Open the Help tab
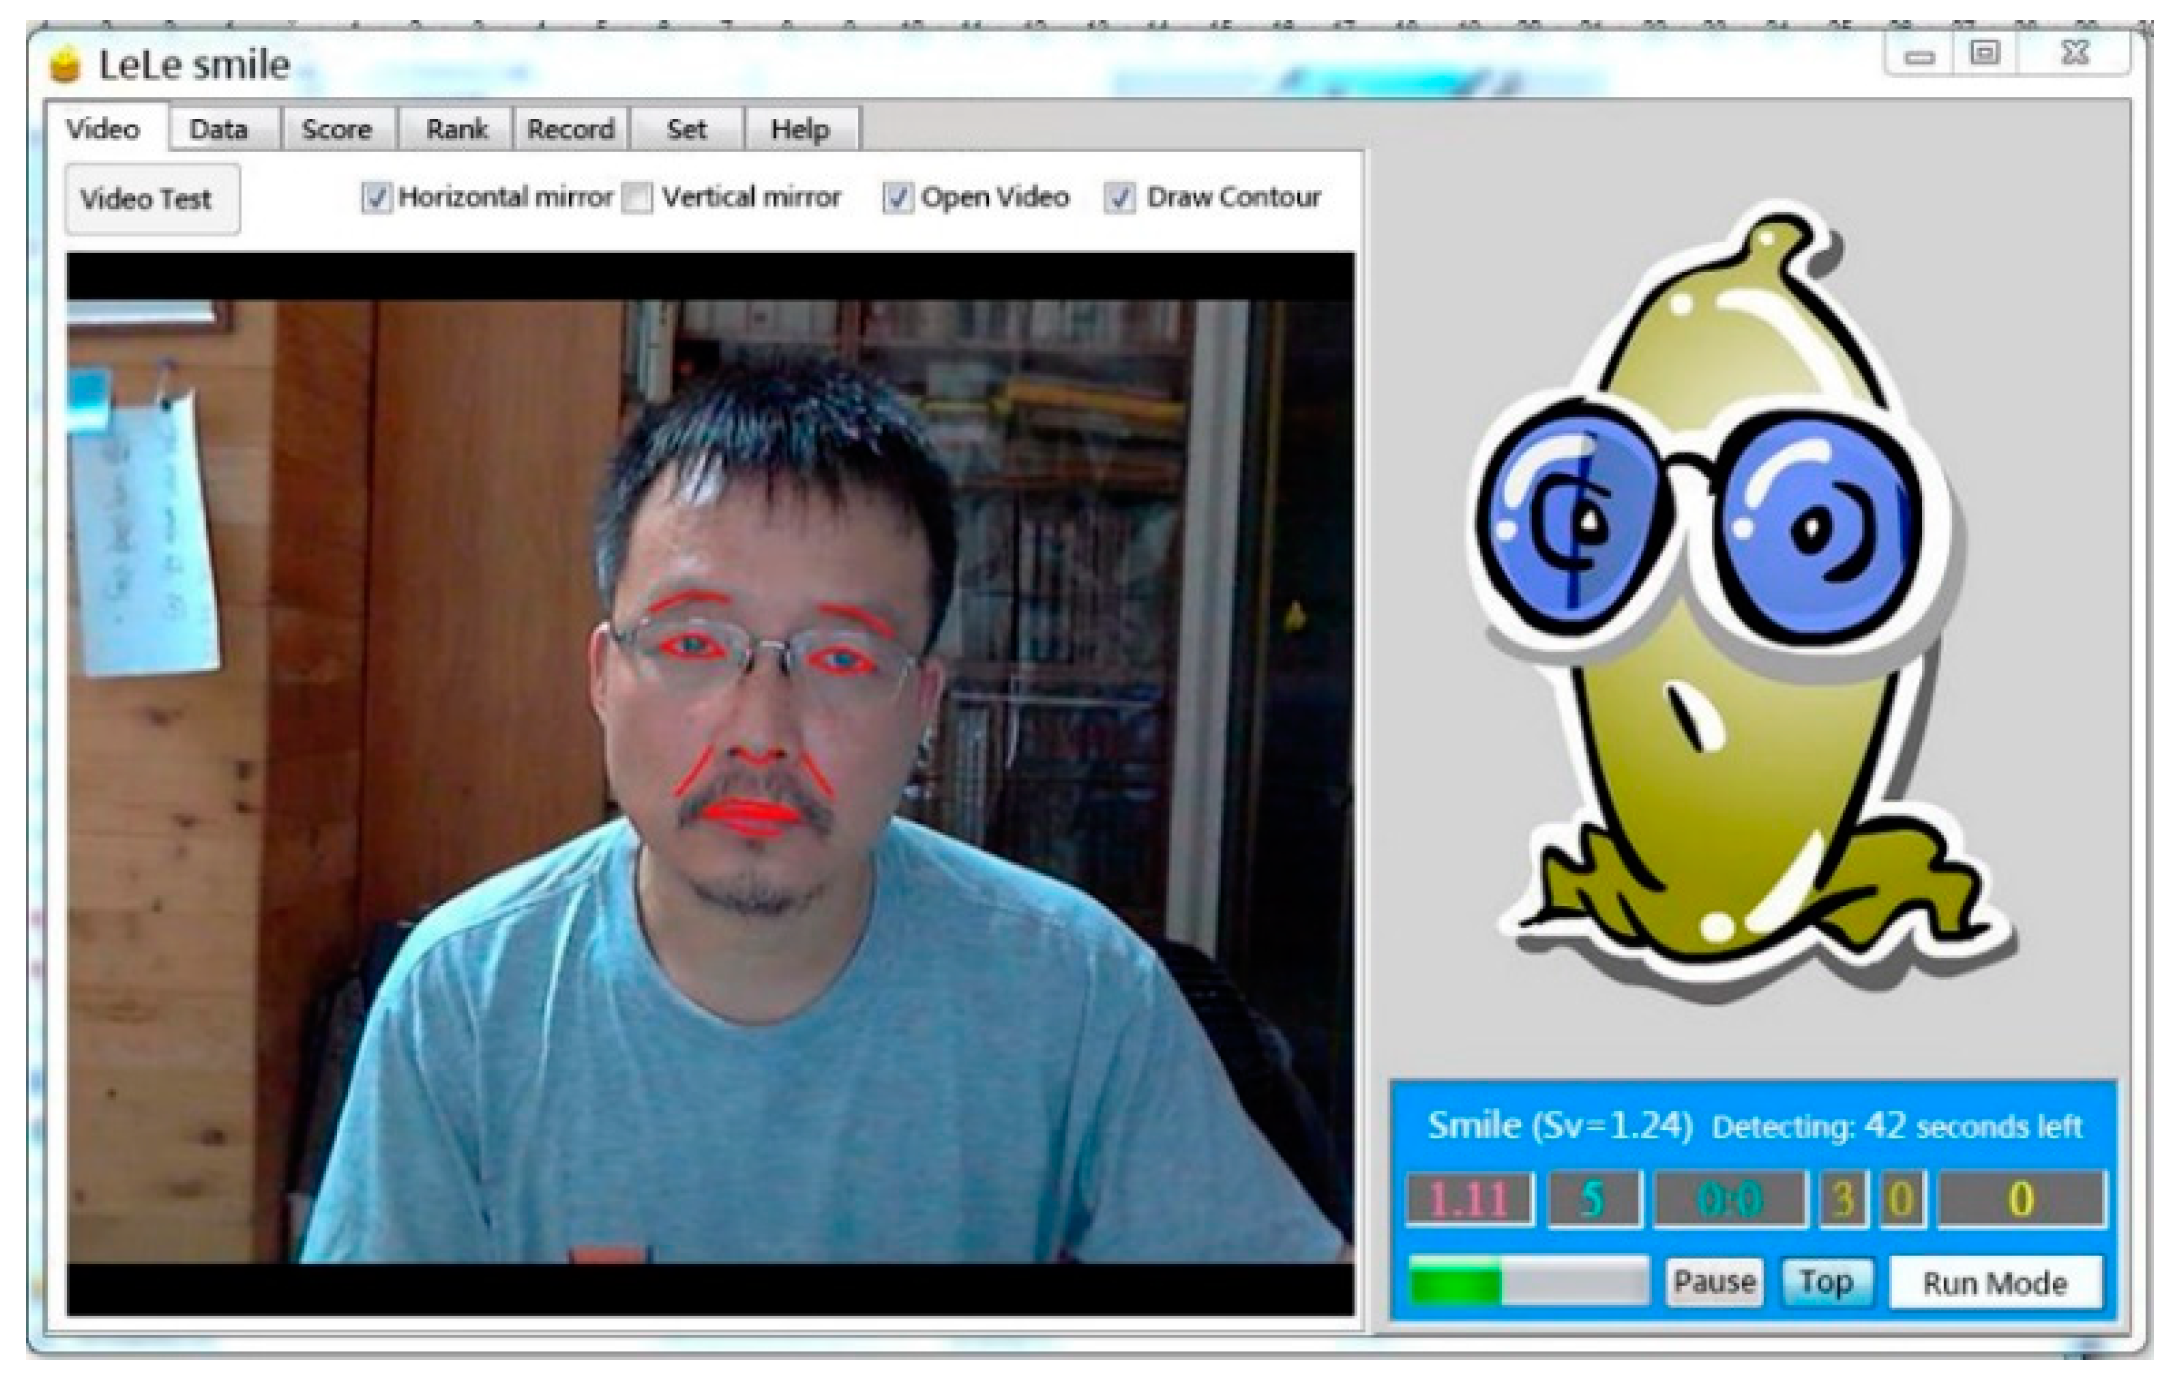 pyautogui.click(x=800, y=129)
